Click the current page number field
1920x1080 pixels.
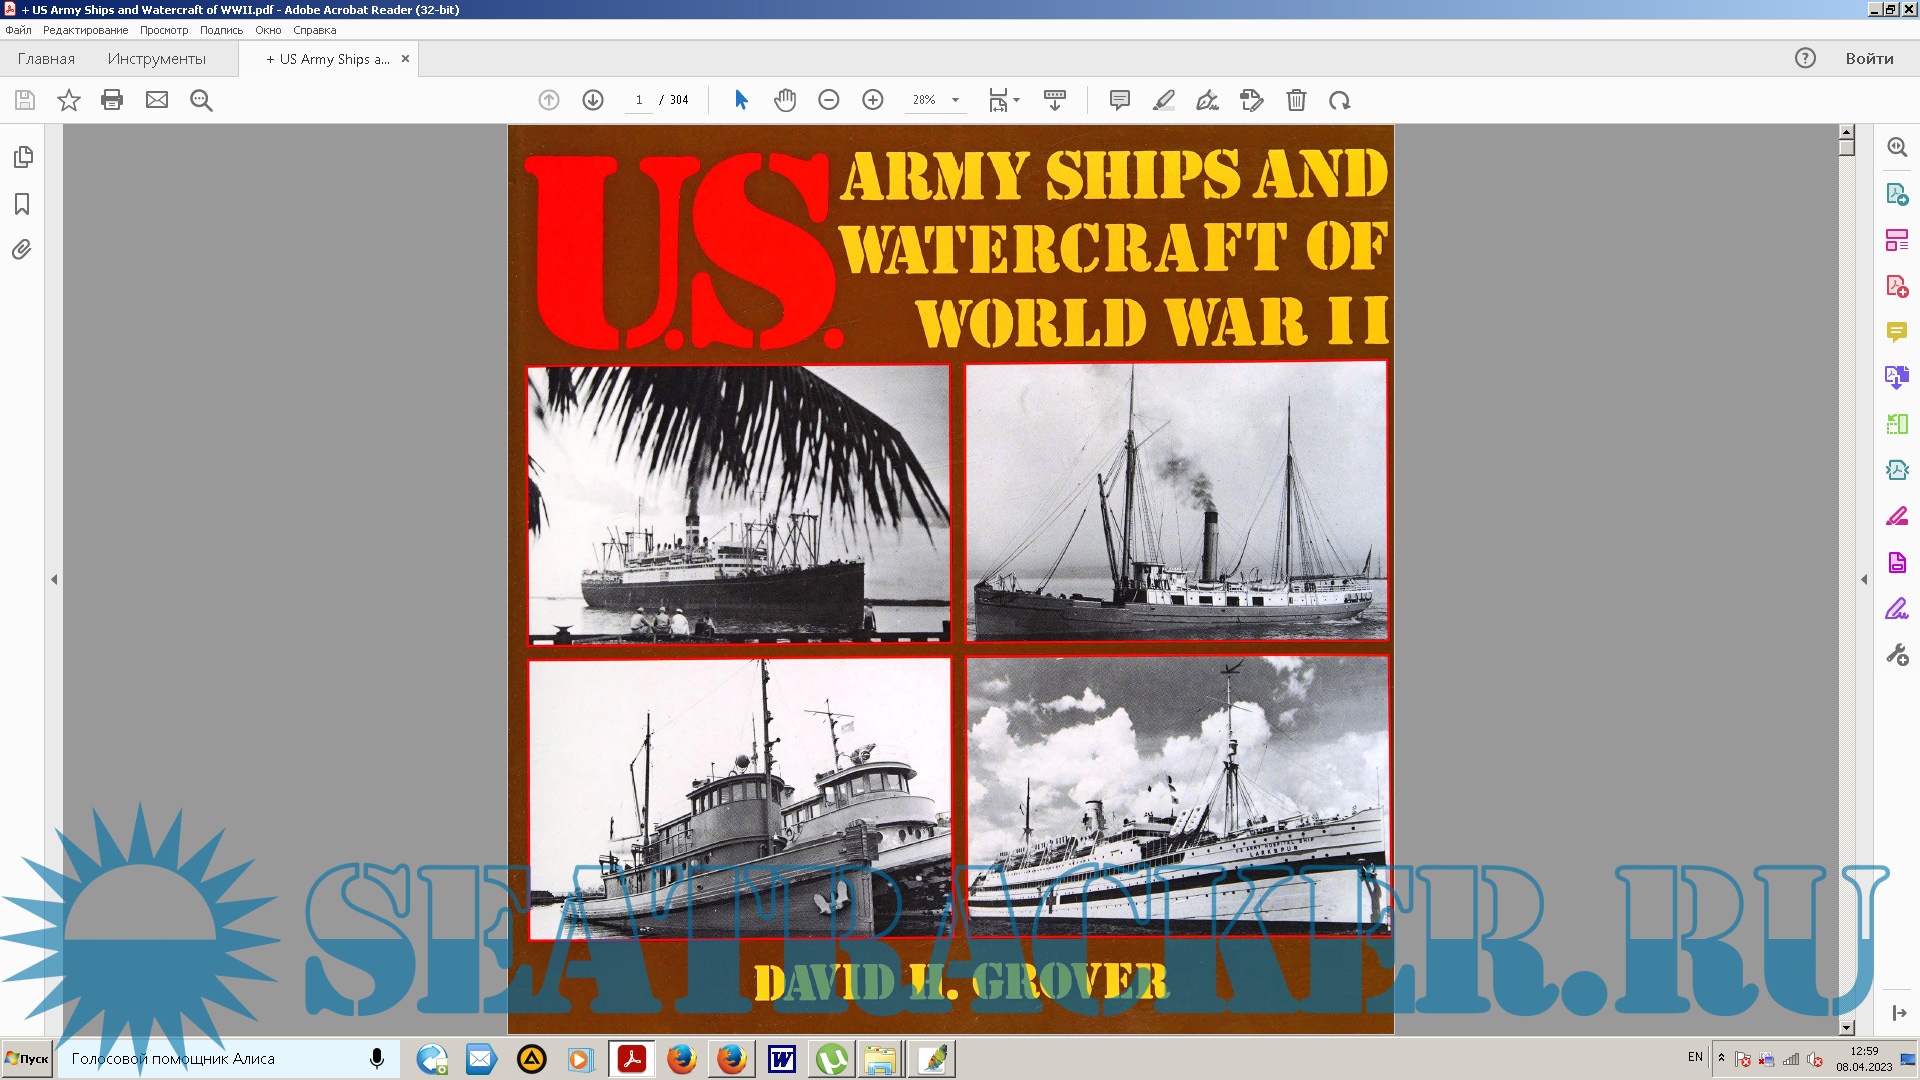coord(639,100)
